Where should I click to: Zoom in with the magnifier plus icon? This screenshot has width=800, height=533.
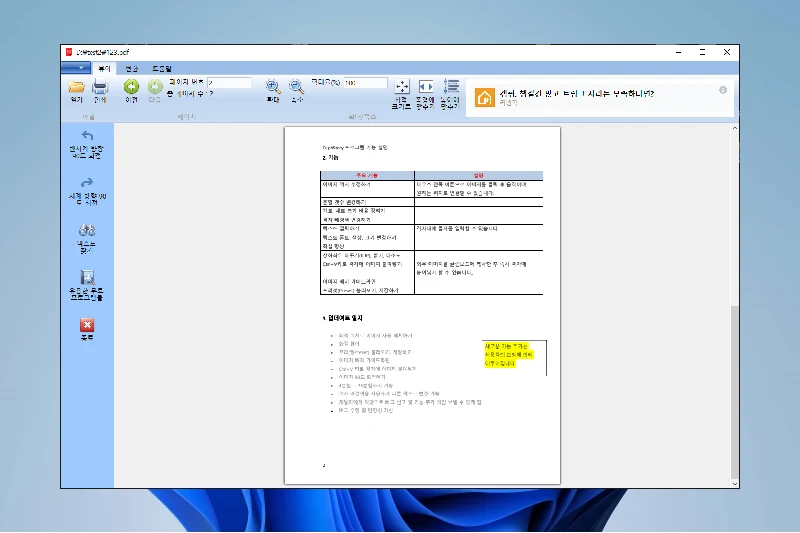273,91
